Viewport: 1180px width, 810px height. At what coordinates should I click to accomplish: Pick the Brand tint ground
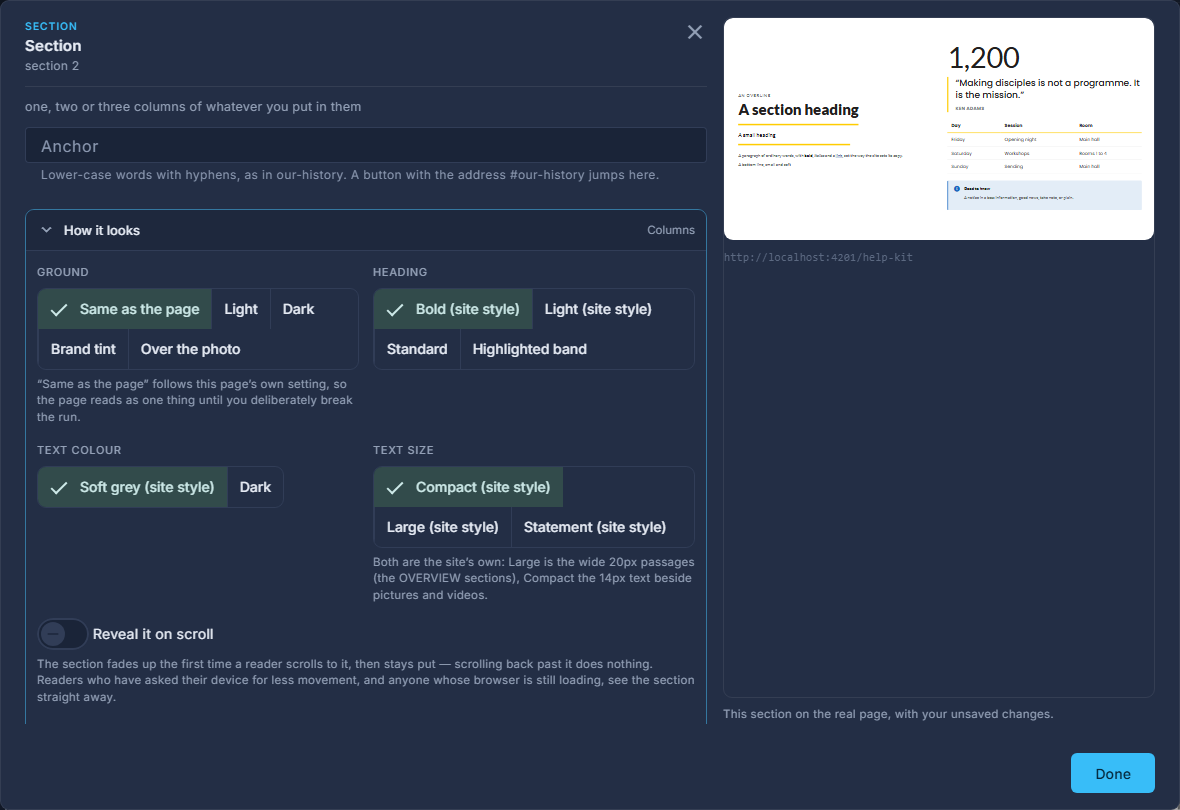pos(84,349)
